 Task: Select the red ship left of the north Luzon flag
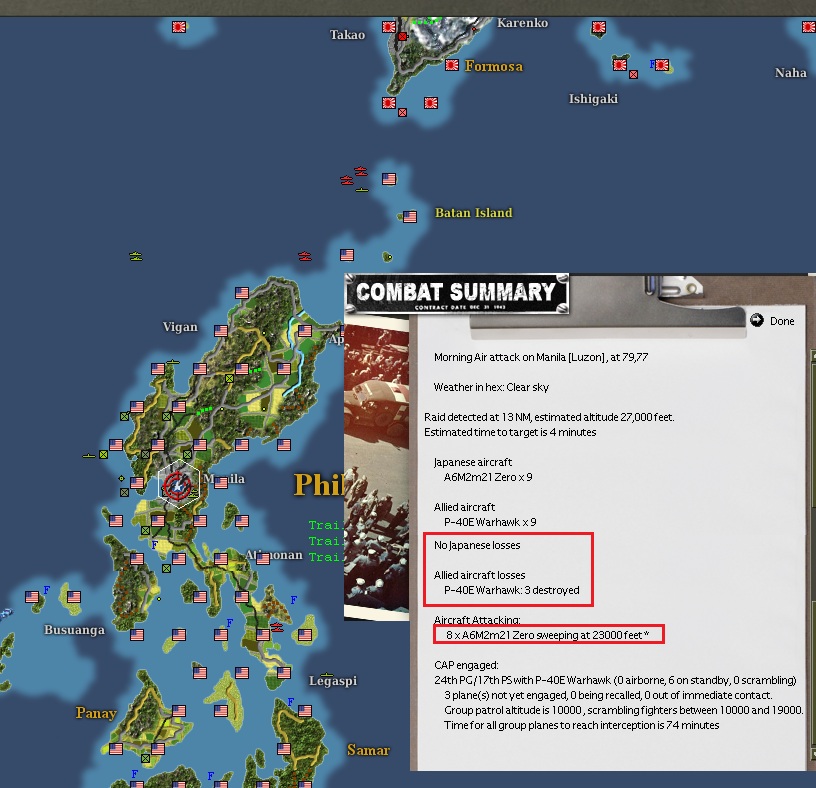coord(305,256)
